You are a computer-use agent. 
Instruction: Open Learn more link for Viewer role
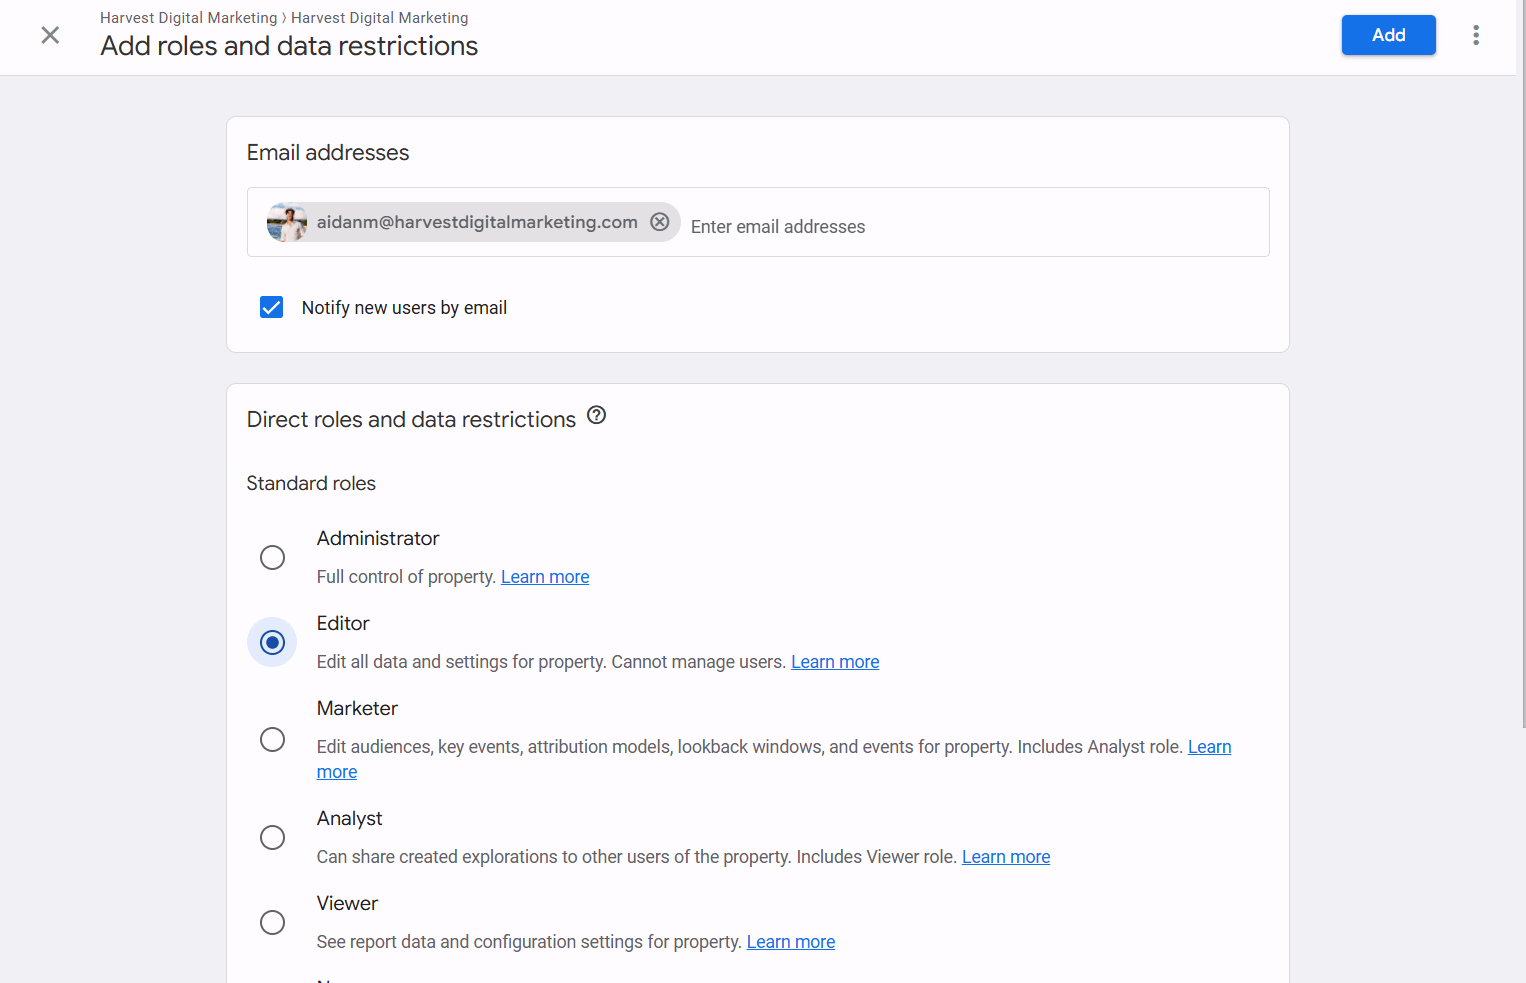(x=791, y=942)
